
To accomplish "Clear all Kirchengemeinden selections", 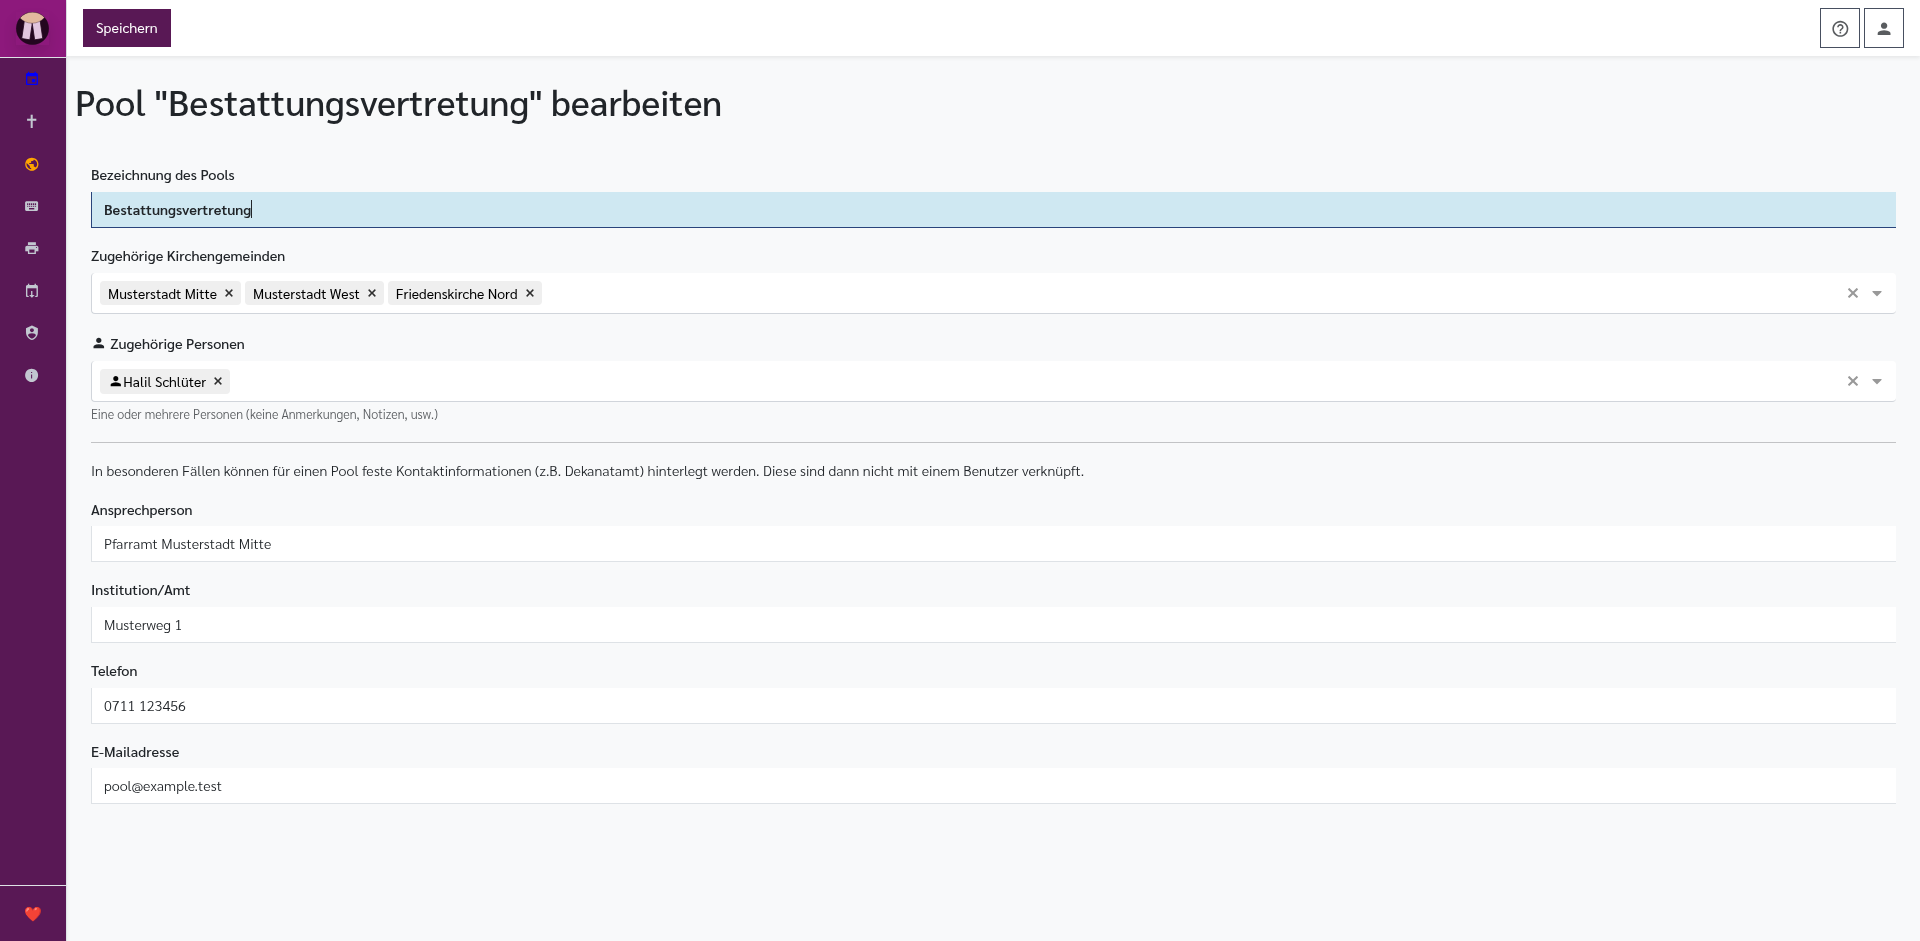I will pos(1853,293).
